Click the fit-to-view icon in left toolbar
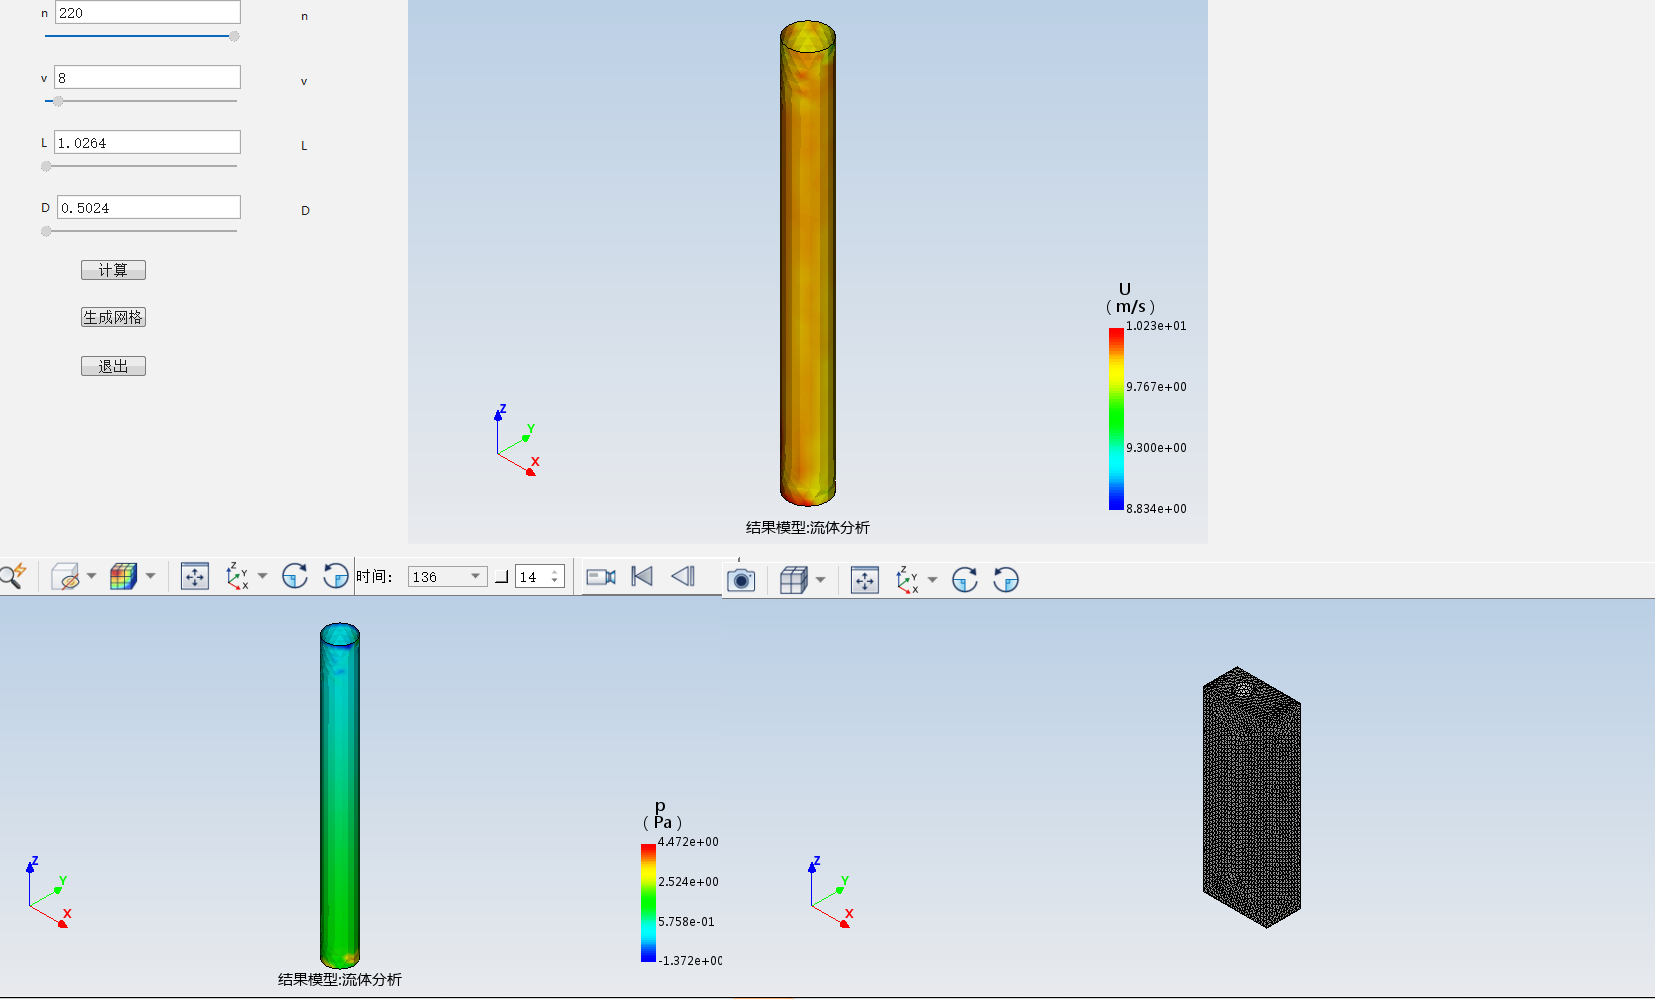This screenshot has width=1655, height=999. click(195, 576)
